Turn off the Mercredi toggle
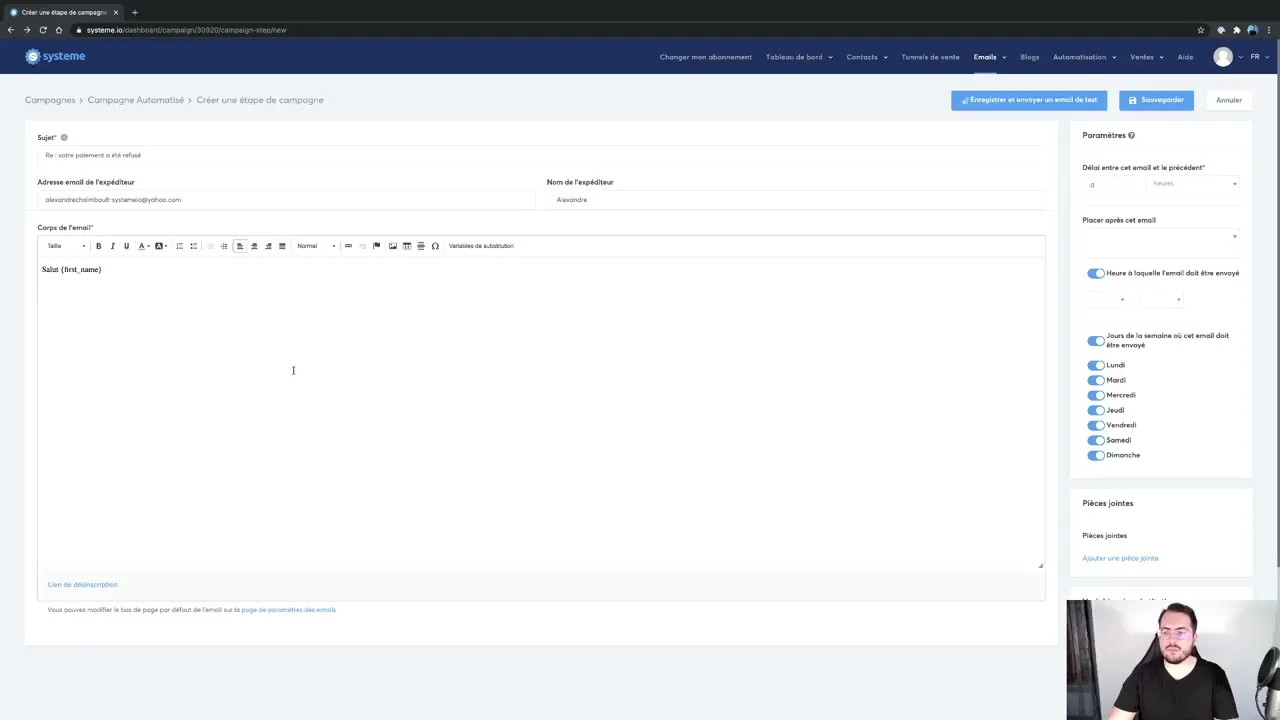This screenshot has width=1280, height=720. (1096, 395)
